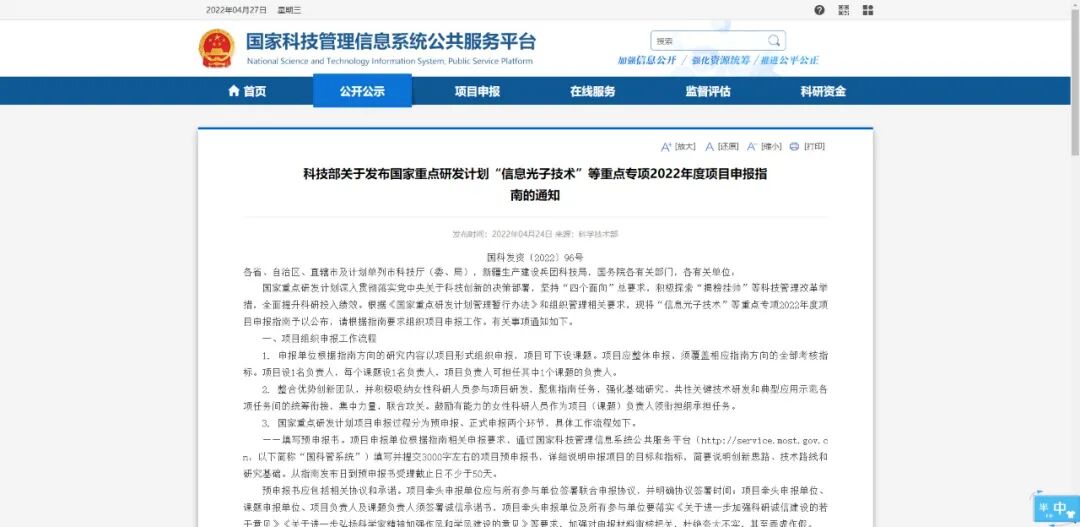1080x527 pixels.
Task: Open the 监督评估 navigation tab
Action: [x=707, y=91]
